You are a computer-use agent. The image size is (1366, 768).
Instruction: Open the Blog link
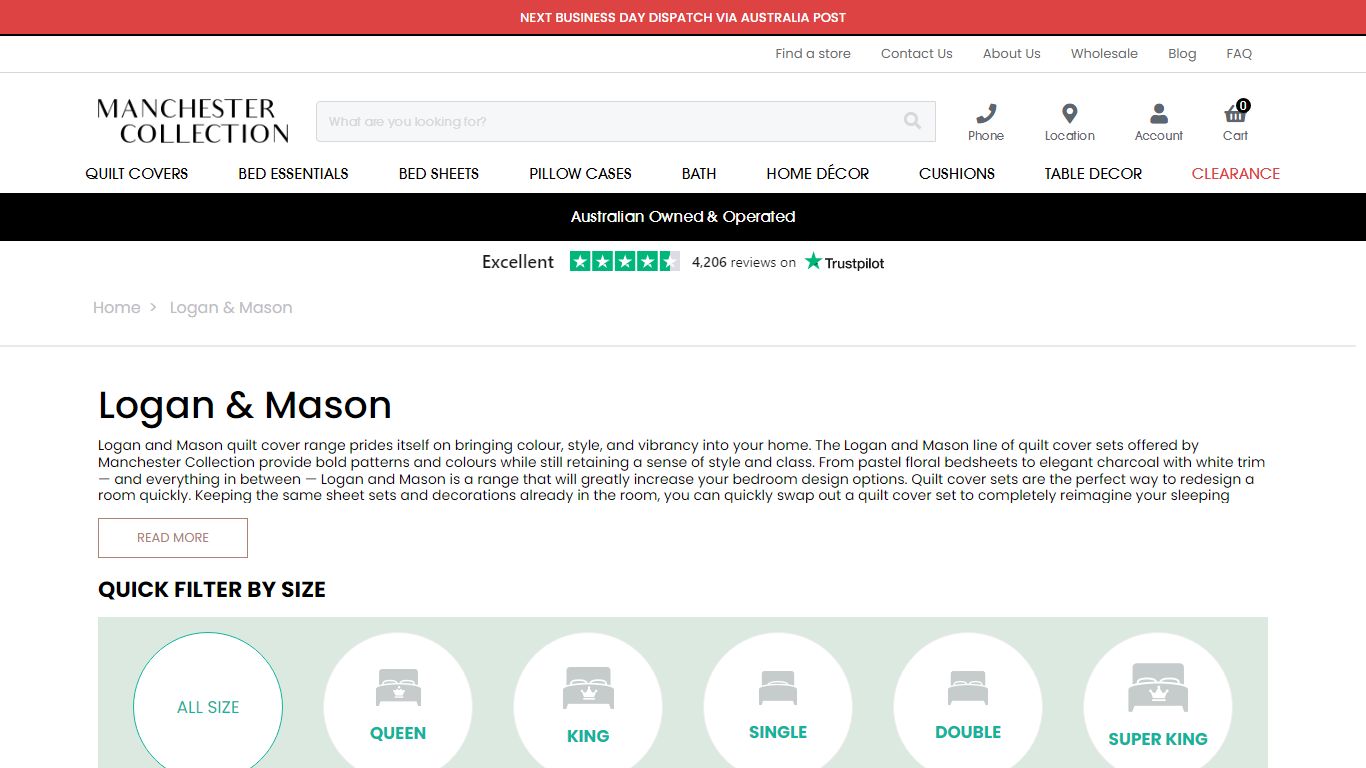[1182, 54]
